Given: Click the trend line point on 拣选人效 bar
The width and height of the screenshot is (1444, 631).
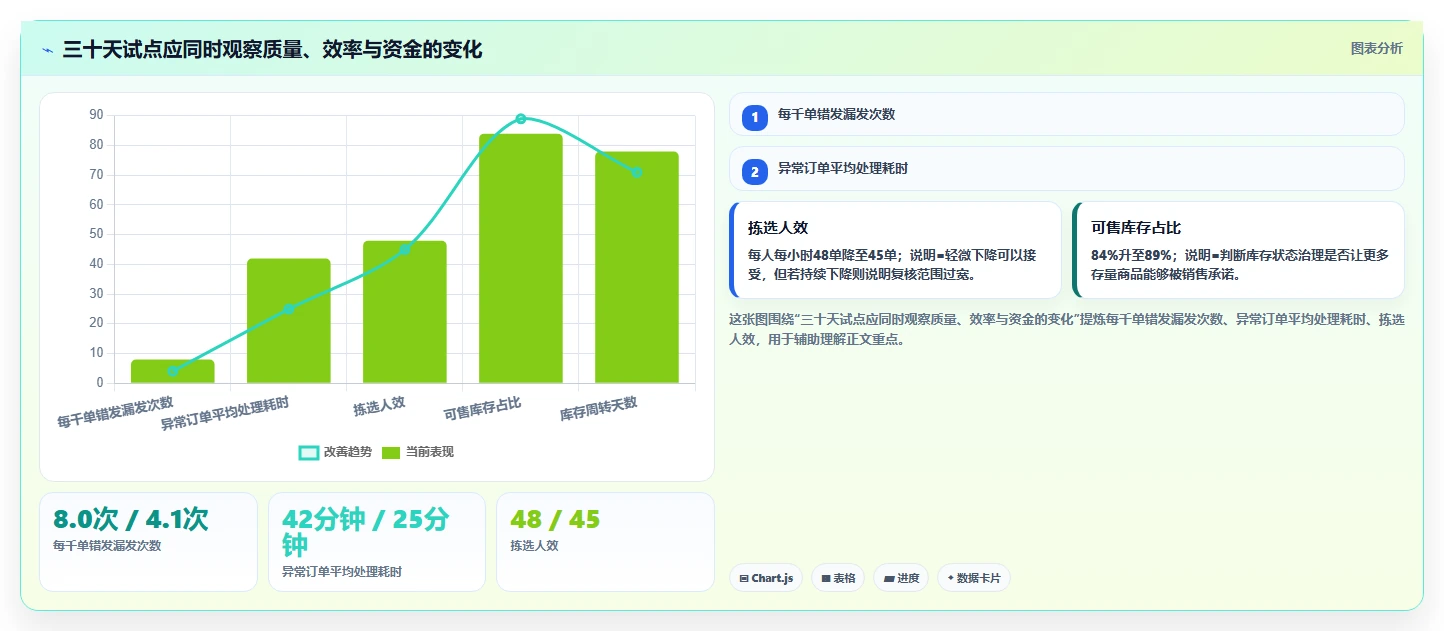Looking at the screenshot, I should coord(405,249).
